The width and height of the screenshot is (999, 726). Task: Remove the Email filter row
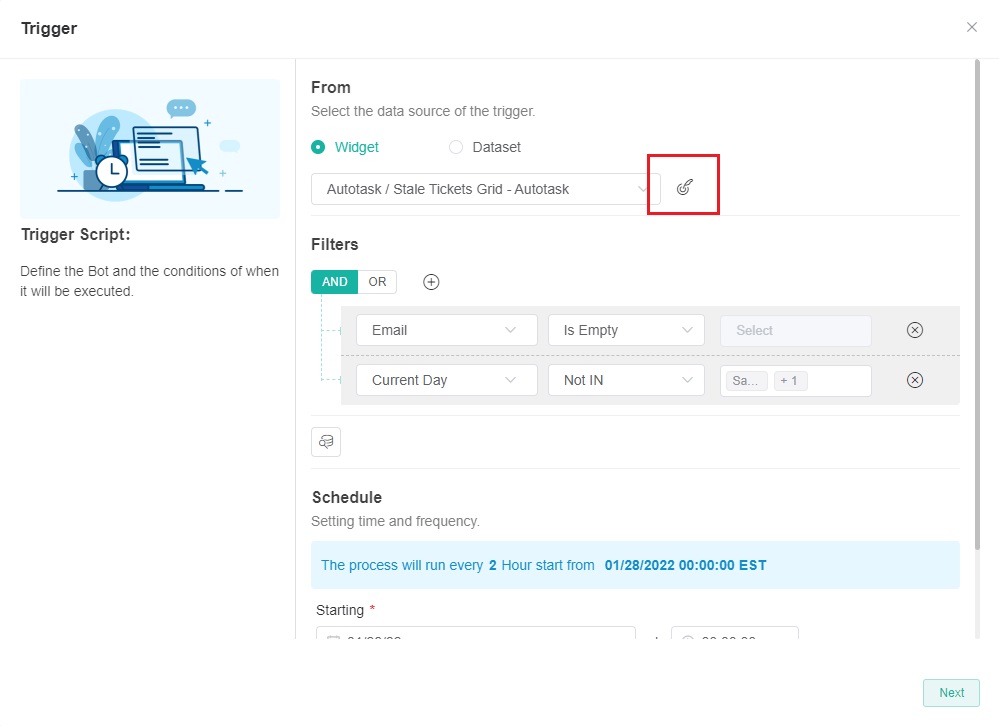click(914, 330)
